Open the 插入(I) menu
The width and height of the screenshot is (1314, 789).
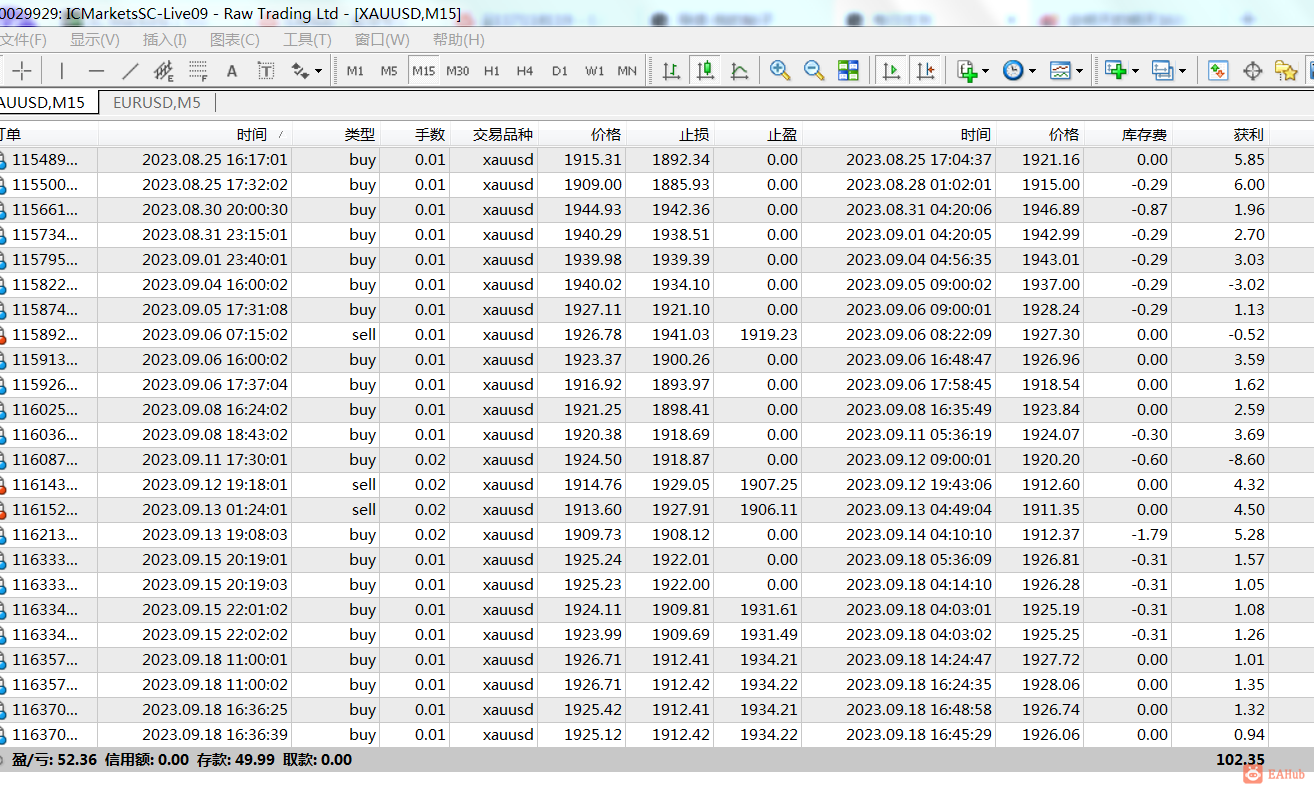point(164,40)
